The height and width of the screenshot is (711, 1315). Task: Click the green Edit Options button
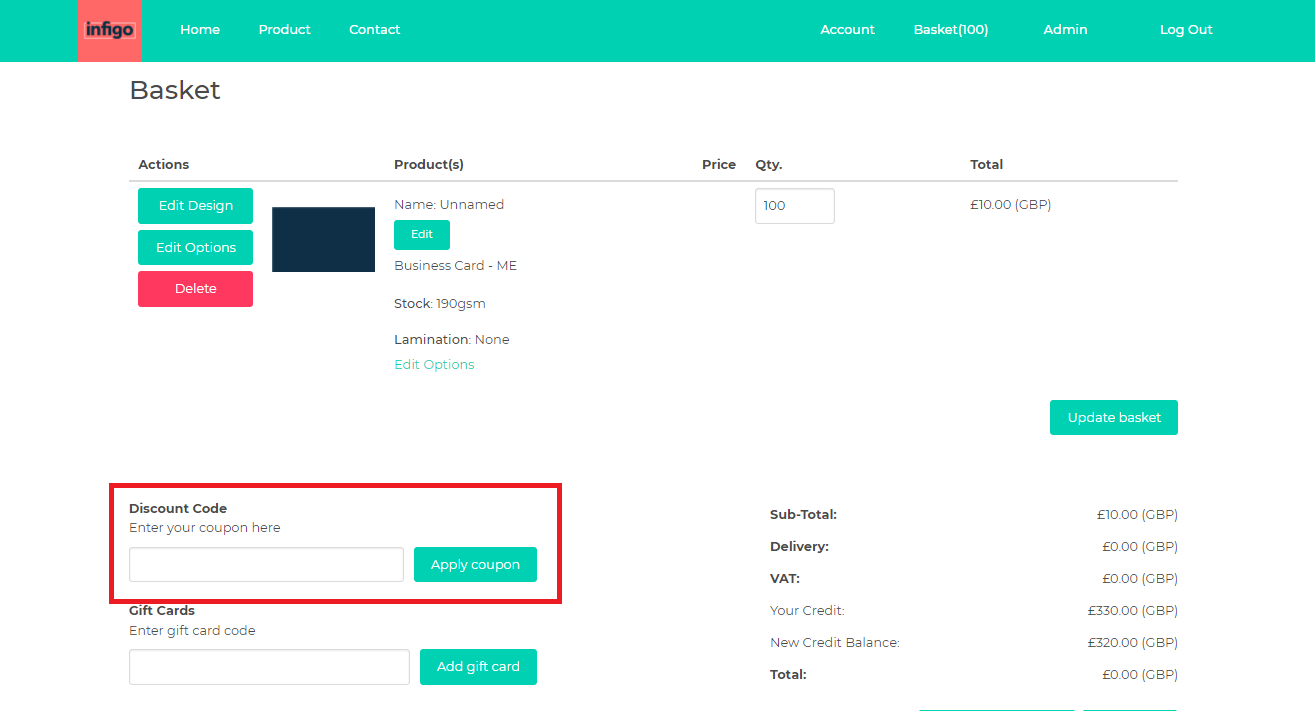tap(195, 247)
